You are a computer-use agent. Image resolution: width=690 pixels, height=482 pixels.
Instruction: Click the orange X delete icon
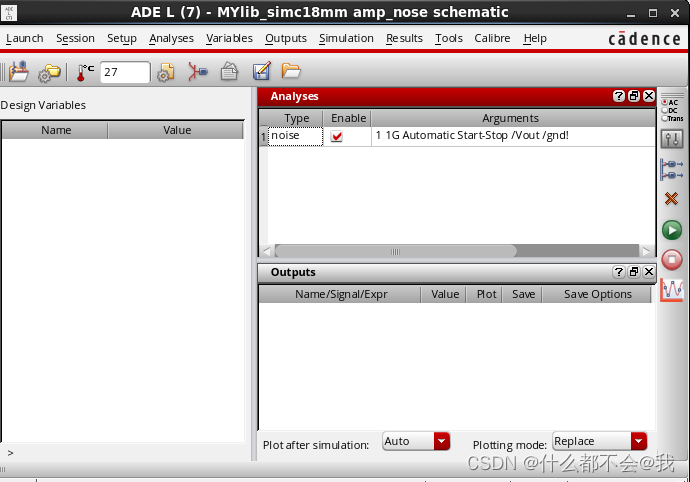pos(671,199)
